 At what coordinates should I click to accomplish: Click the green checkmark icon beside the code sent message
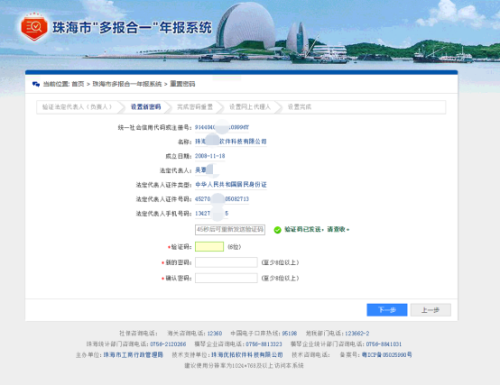pyautogui.click(x=277, y=230)
